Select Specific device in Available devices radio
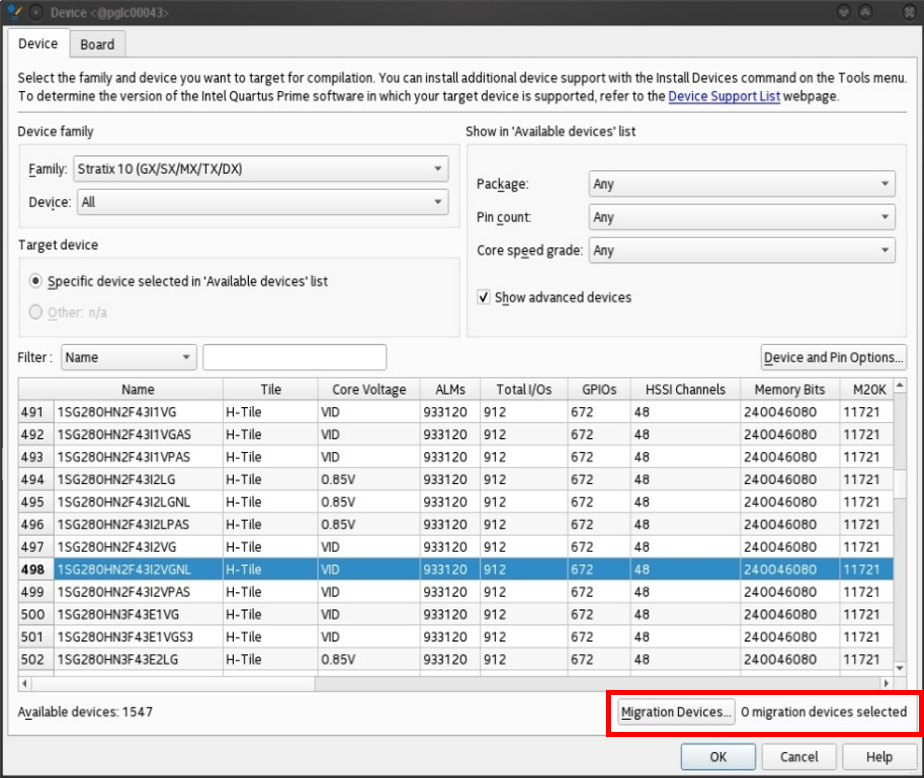 coord(37,282)
